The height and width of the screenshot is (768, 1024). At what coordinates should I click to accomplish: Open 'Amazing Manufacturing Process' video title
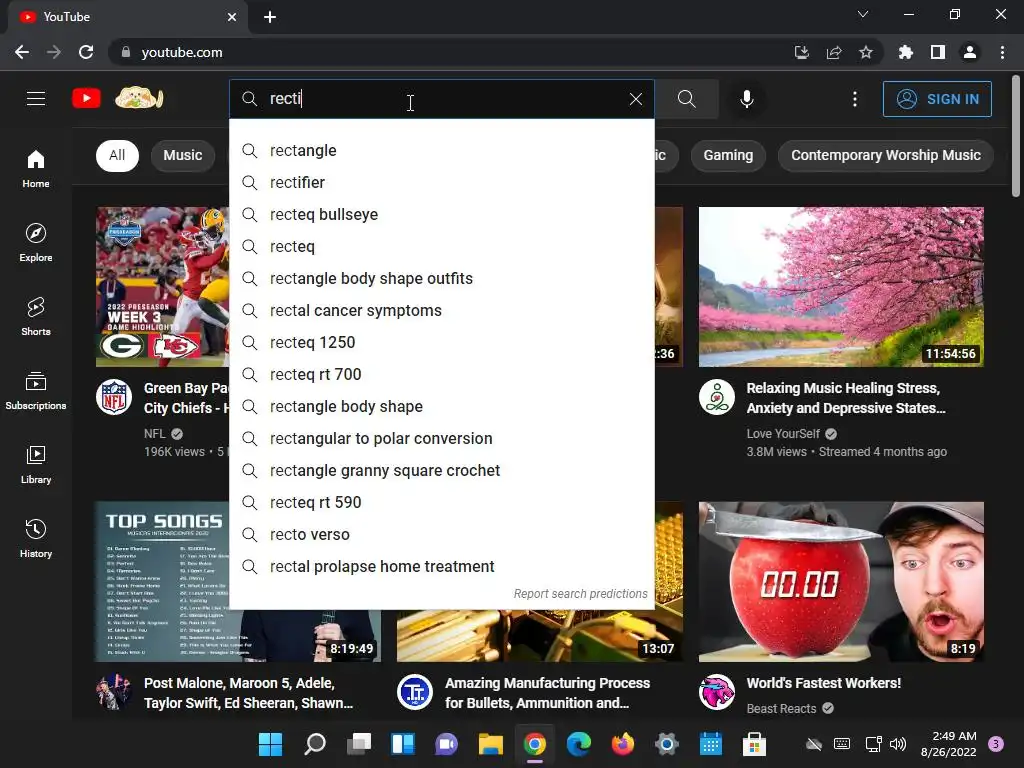(547, 693)
